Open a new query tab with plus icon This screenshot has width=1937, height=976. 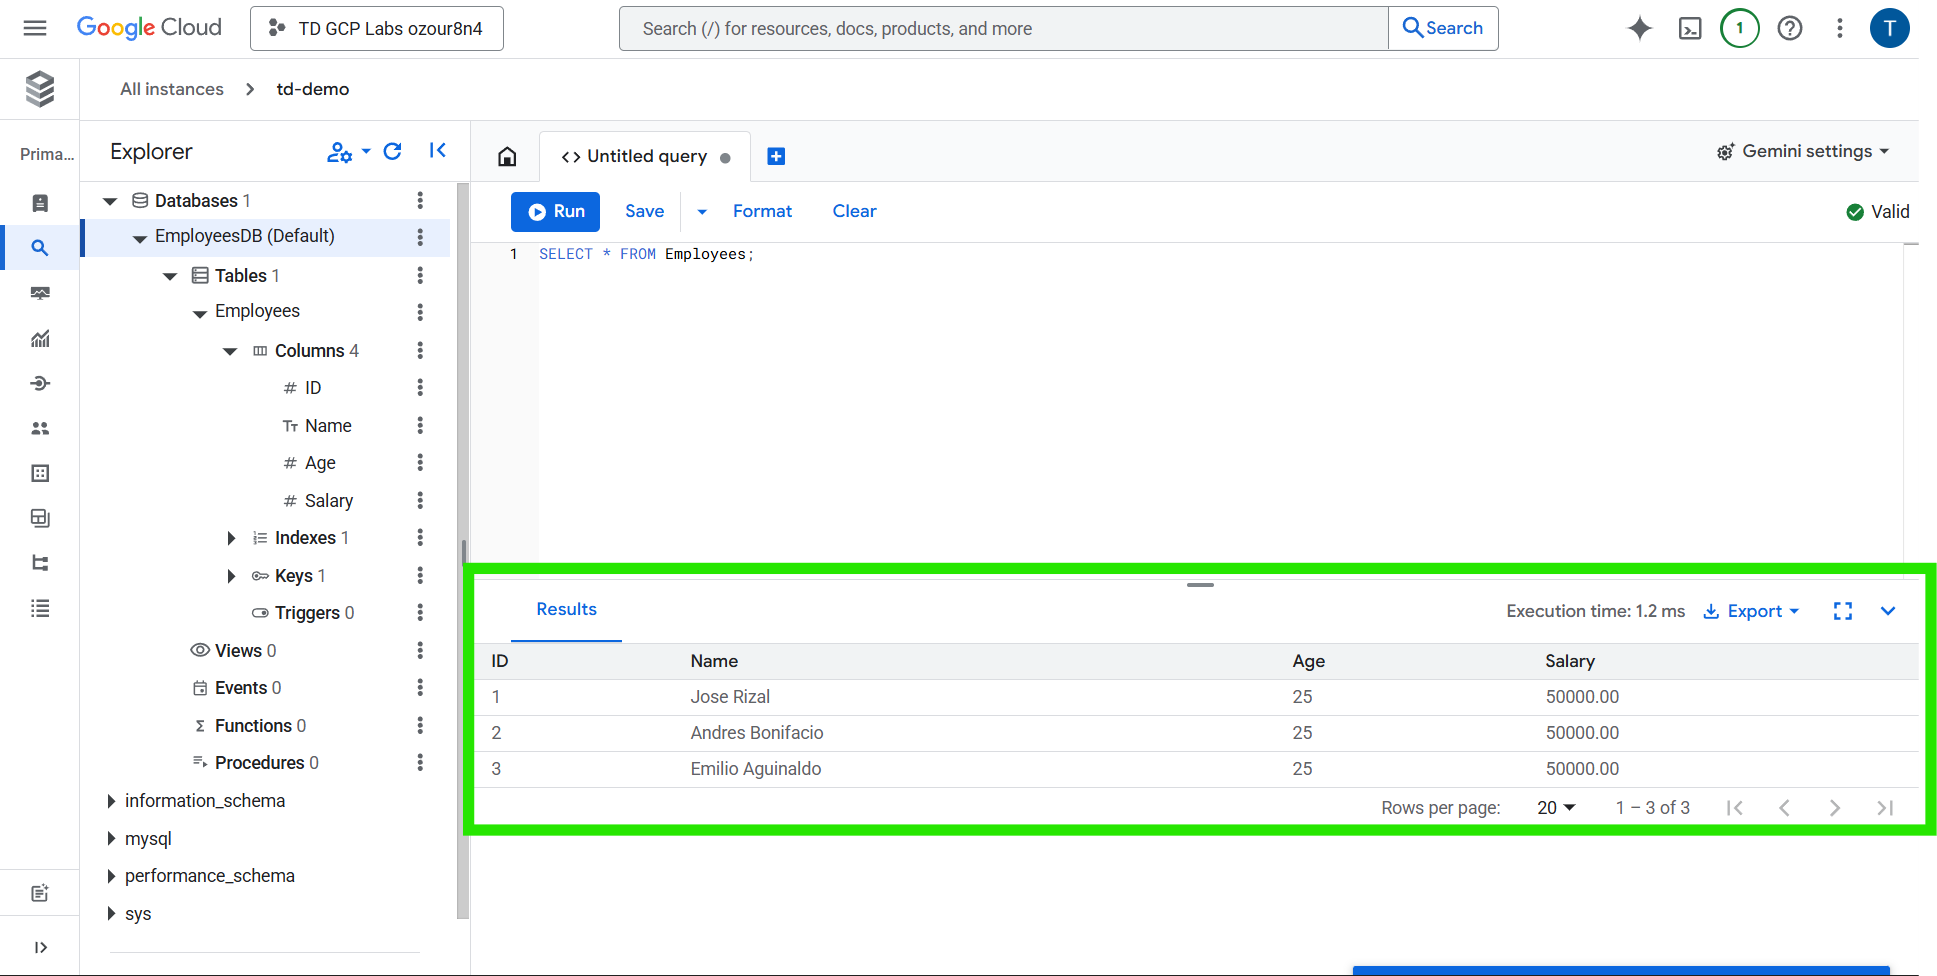(x=776, y=156)
